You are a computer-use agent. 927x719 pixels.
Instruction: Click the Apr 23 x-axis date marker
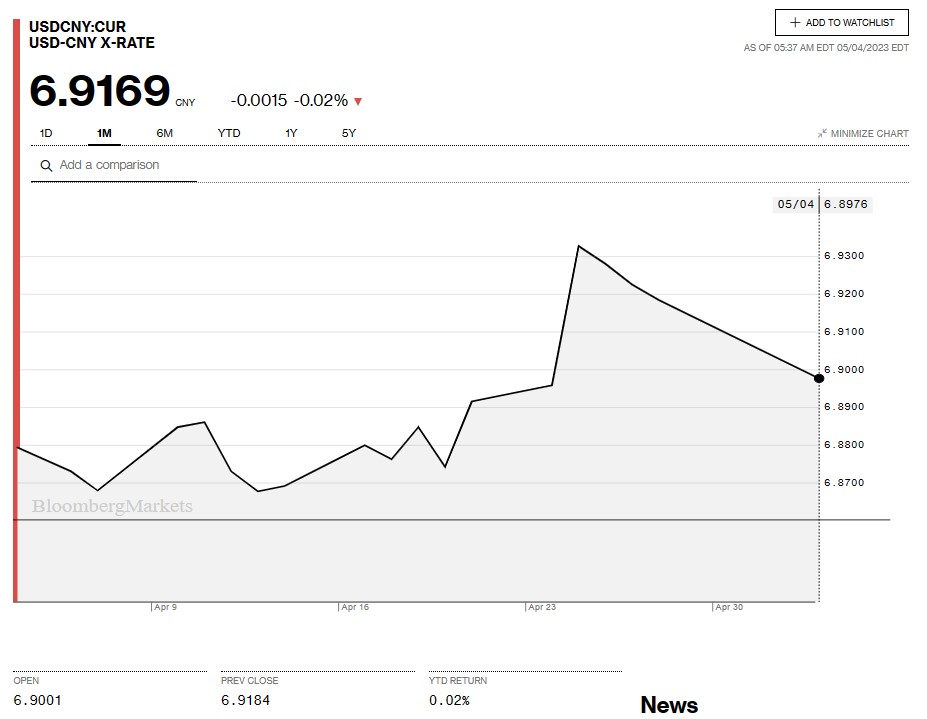click(x=542, y=607)
